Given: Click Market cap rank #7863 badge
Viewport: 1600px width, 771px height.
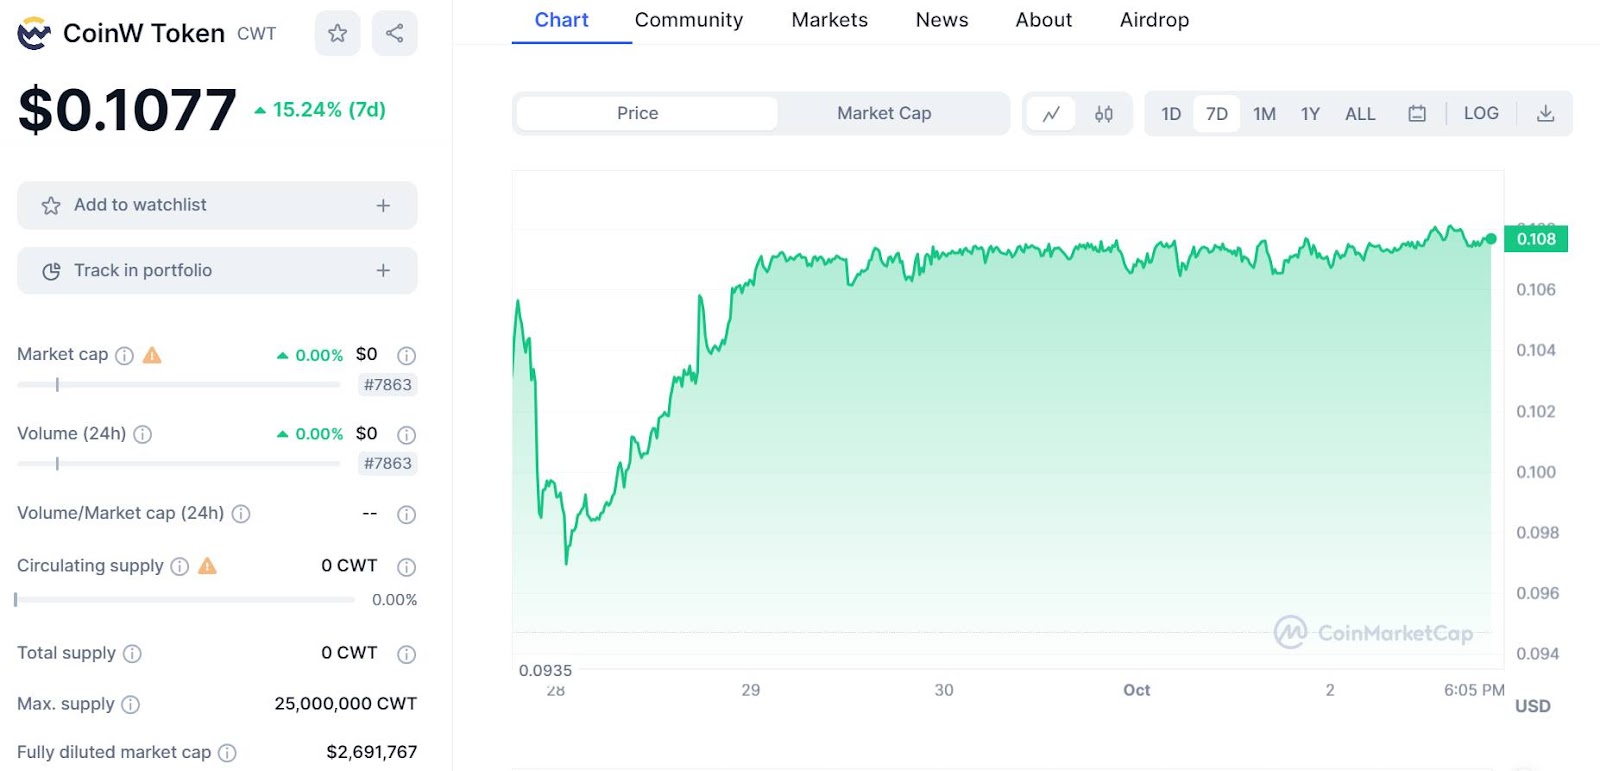Looking at the screenshot, I should click(388, 385).
